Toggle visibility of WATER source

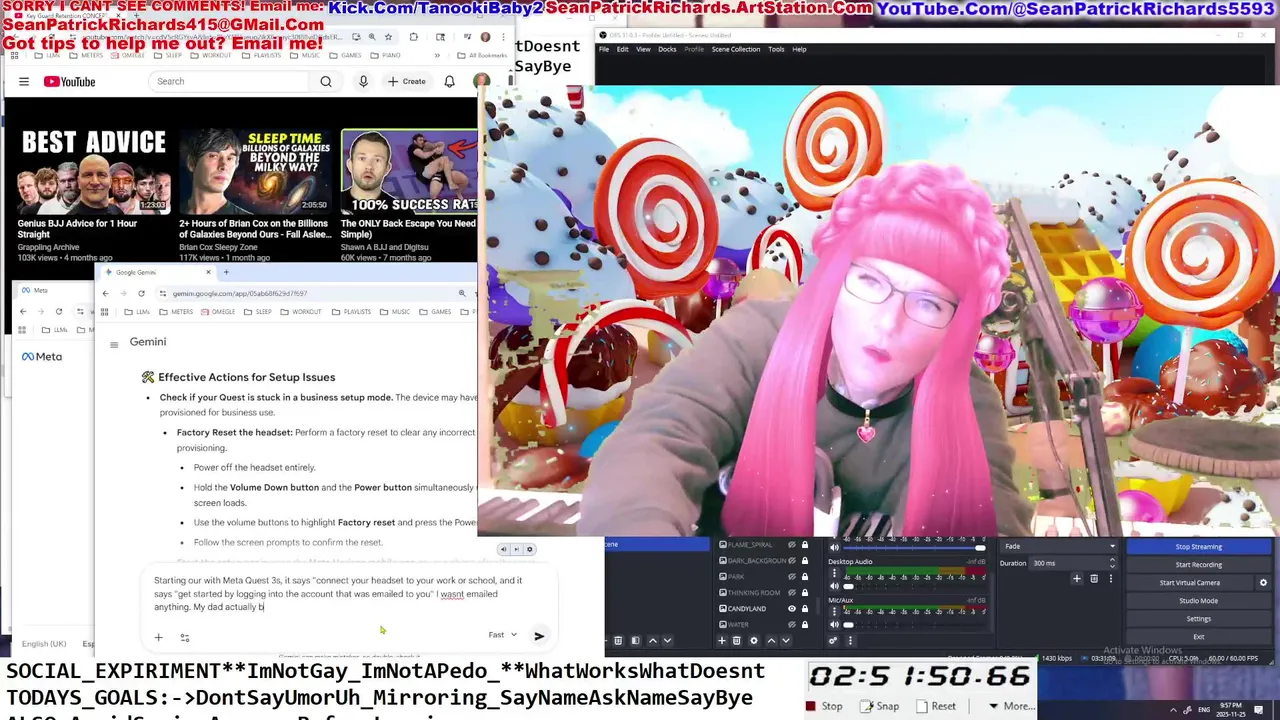(792, 624)
